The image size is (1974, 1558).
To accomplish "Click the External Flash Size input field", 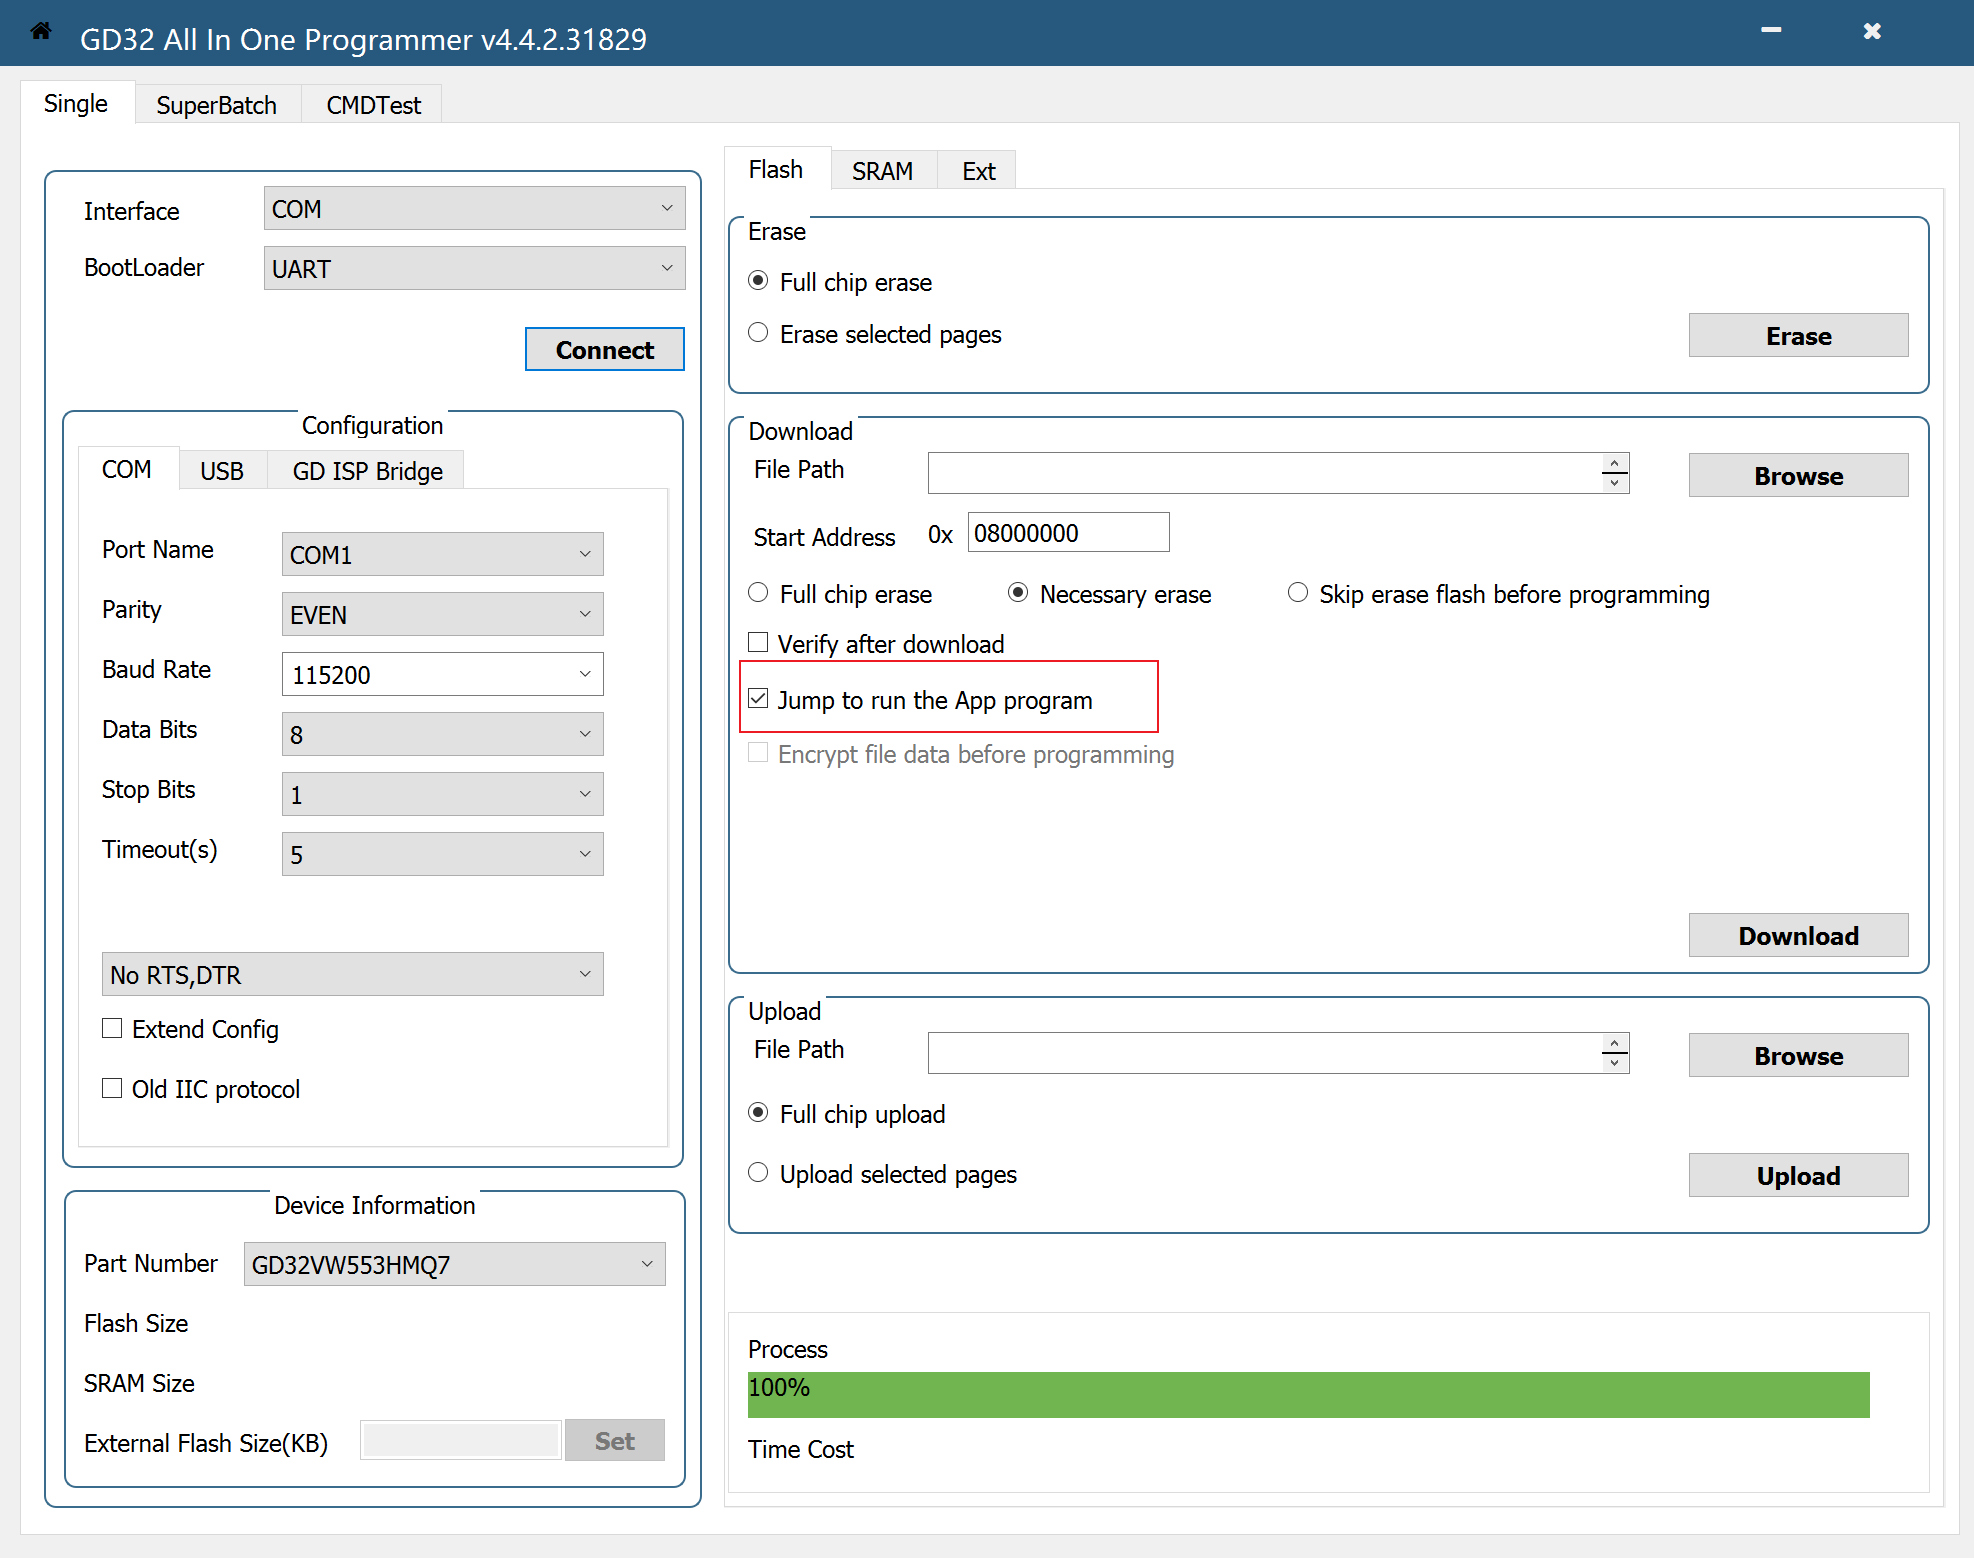I will (460, 1440).
